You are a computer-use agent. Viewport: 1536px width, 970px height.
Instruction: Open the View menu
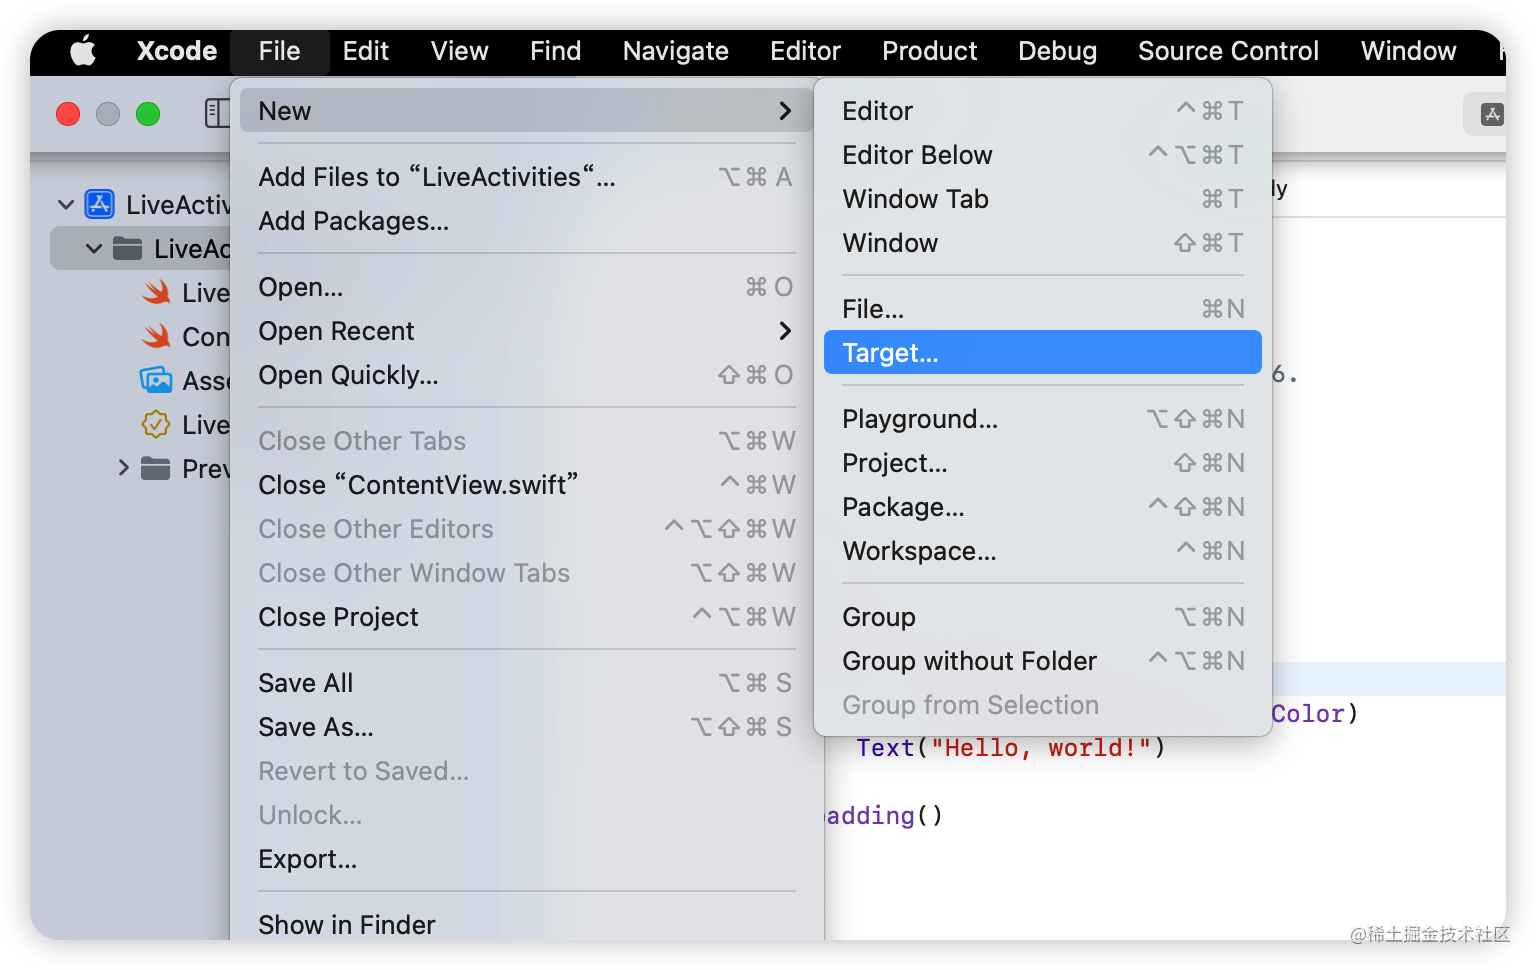pyautogui.click(x=460, y=51)
